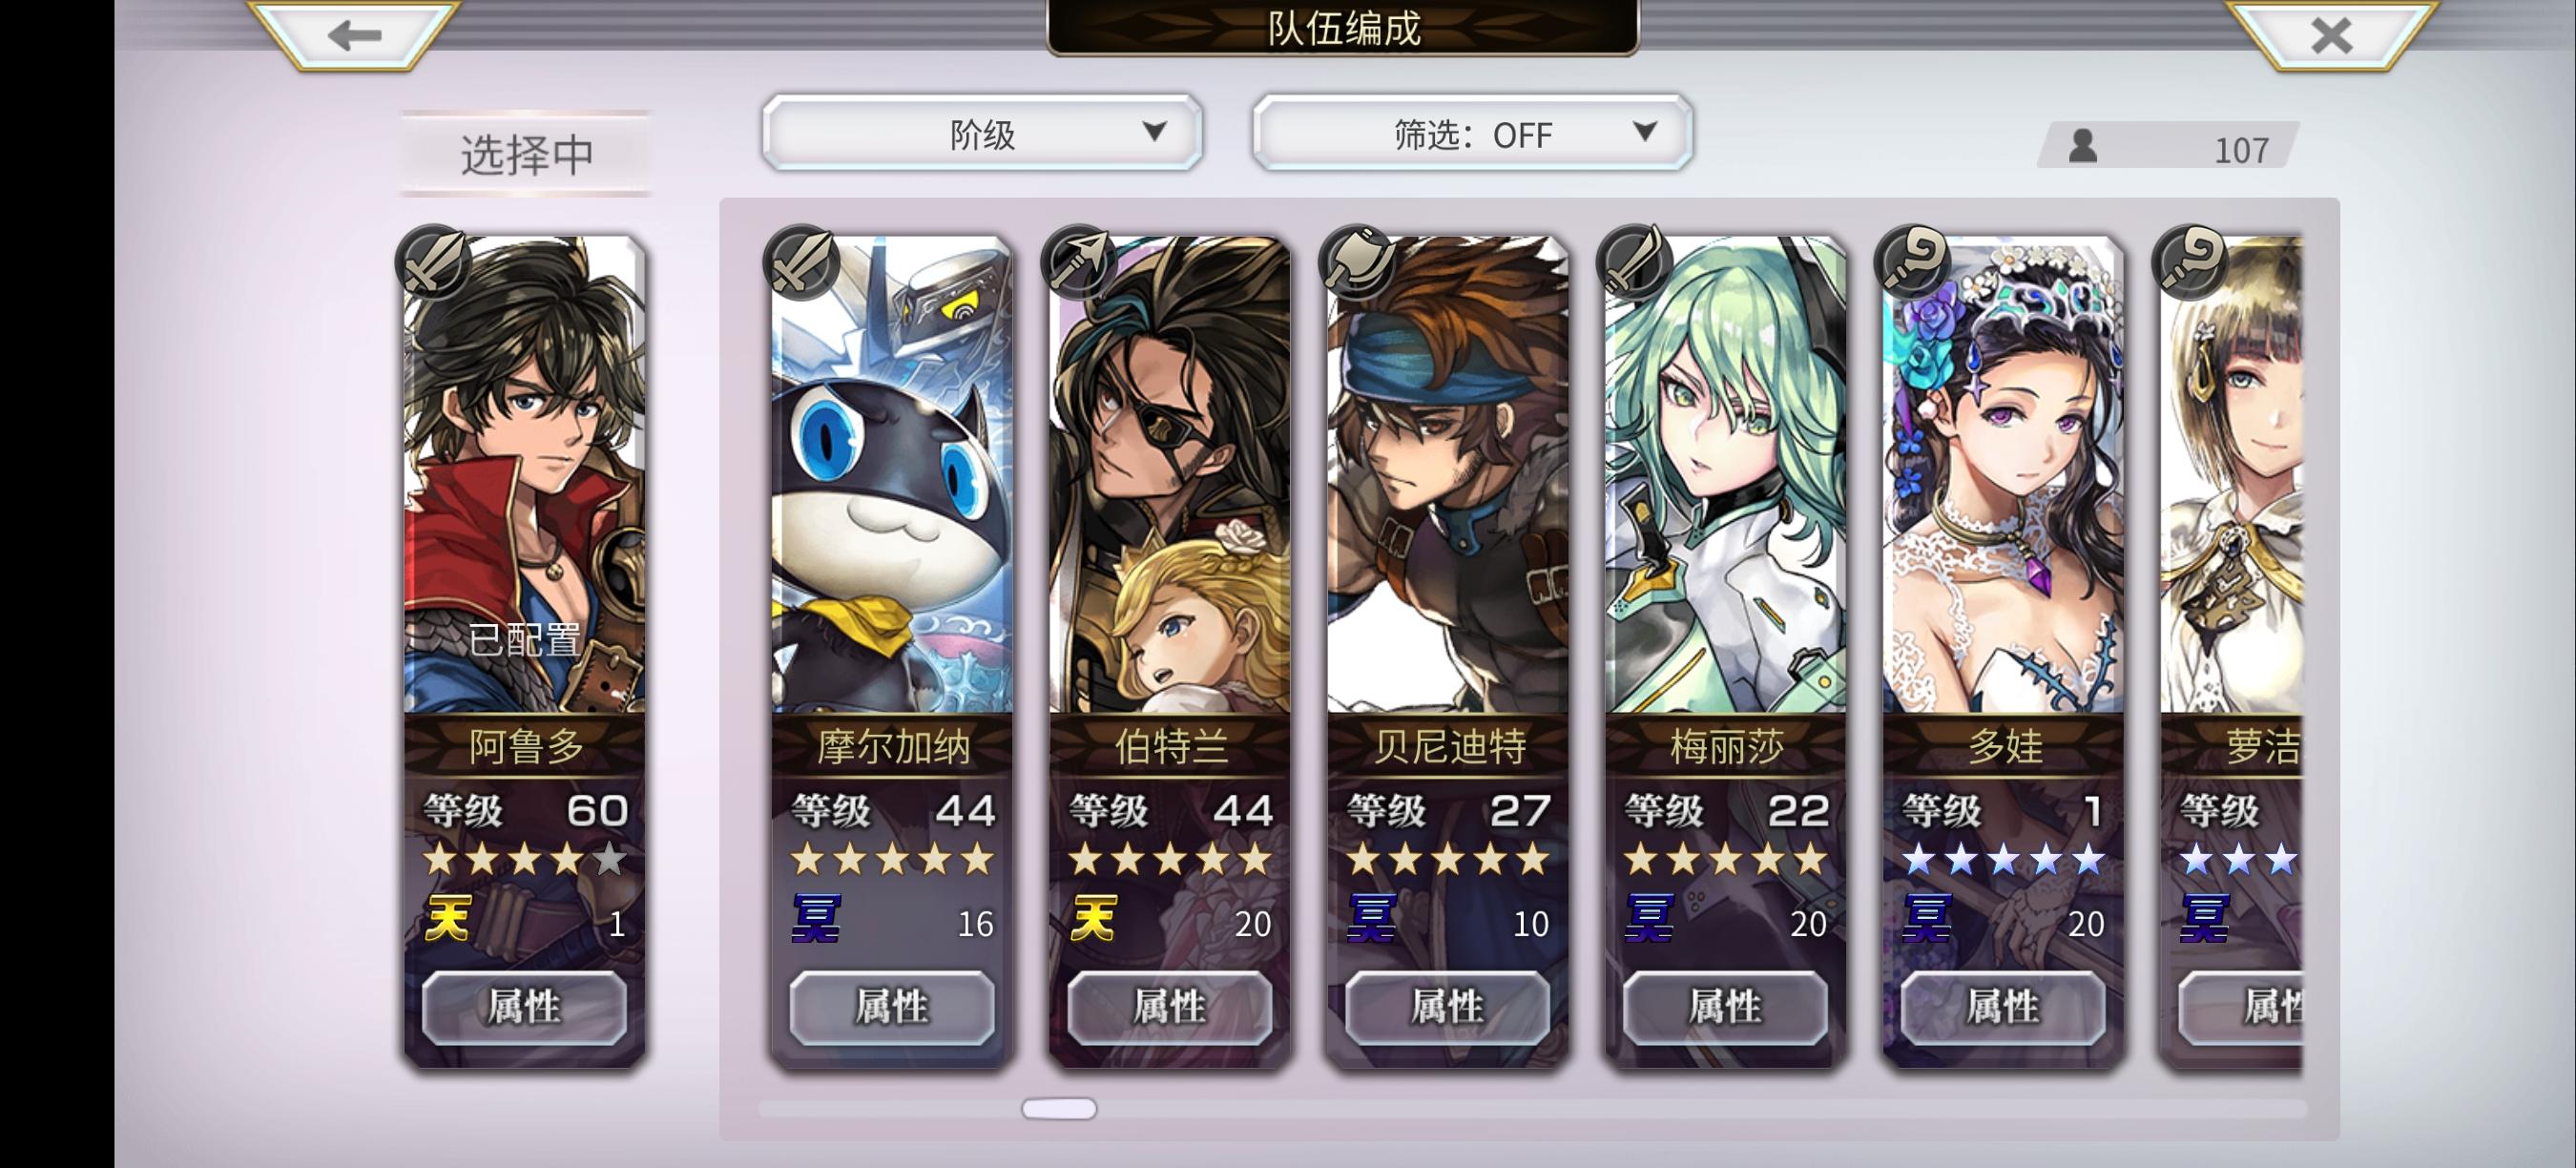Expand the 筛选：OFF filter dropdown
This screenshot has height=1168, width=2576.
point(1472,133)
